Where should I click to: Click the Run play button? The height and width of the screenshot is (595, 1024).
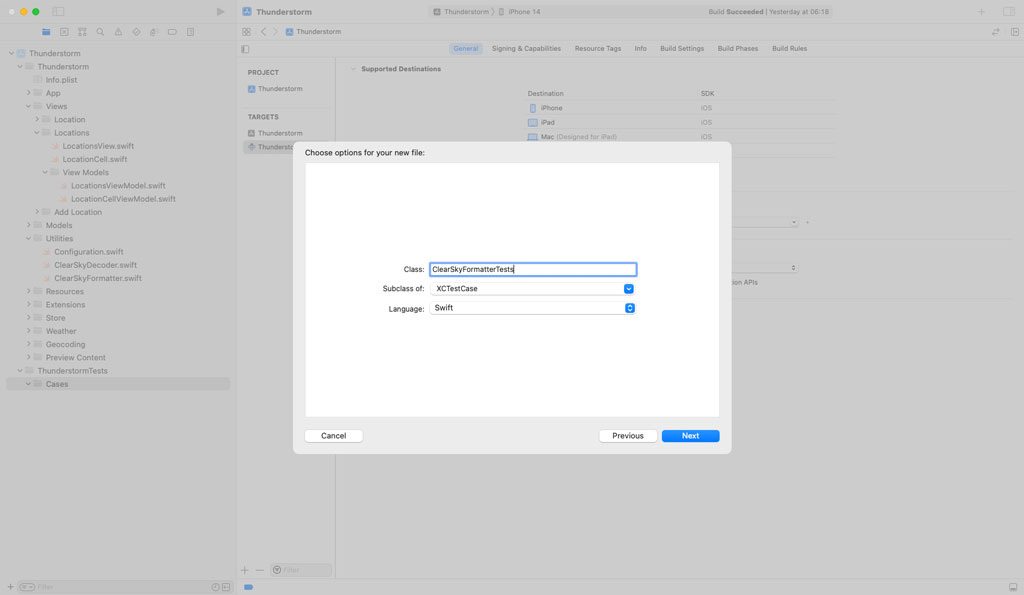coord(220,12)
